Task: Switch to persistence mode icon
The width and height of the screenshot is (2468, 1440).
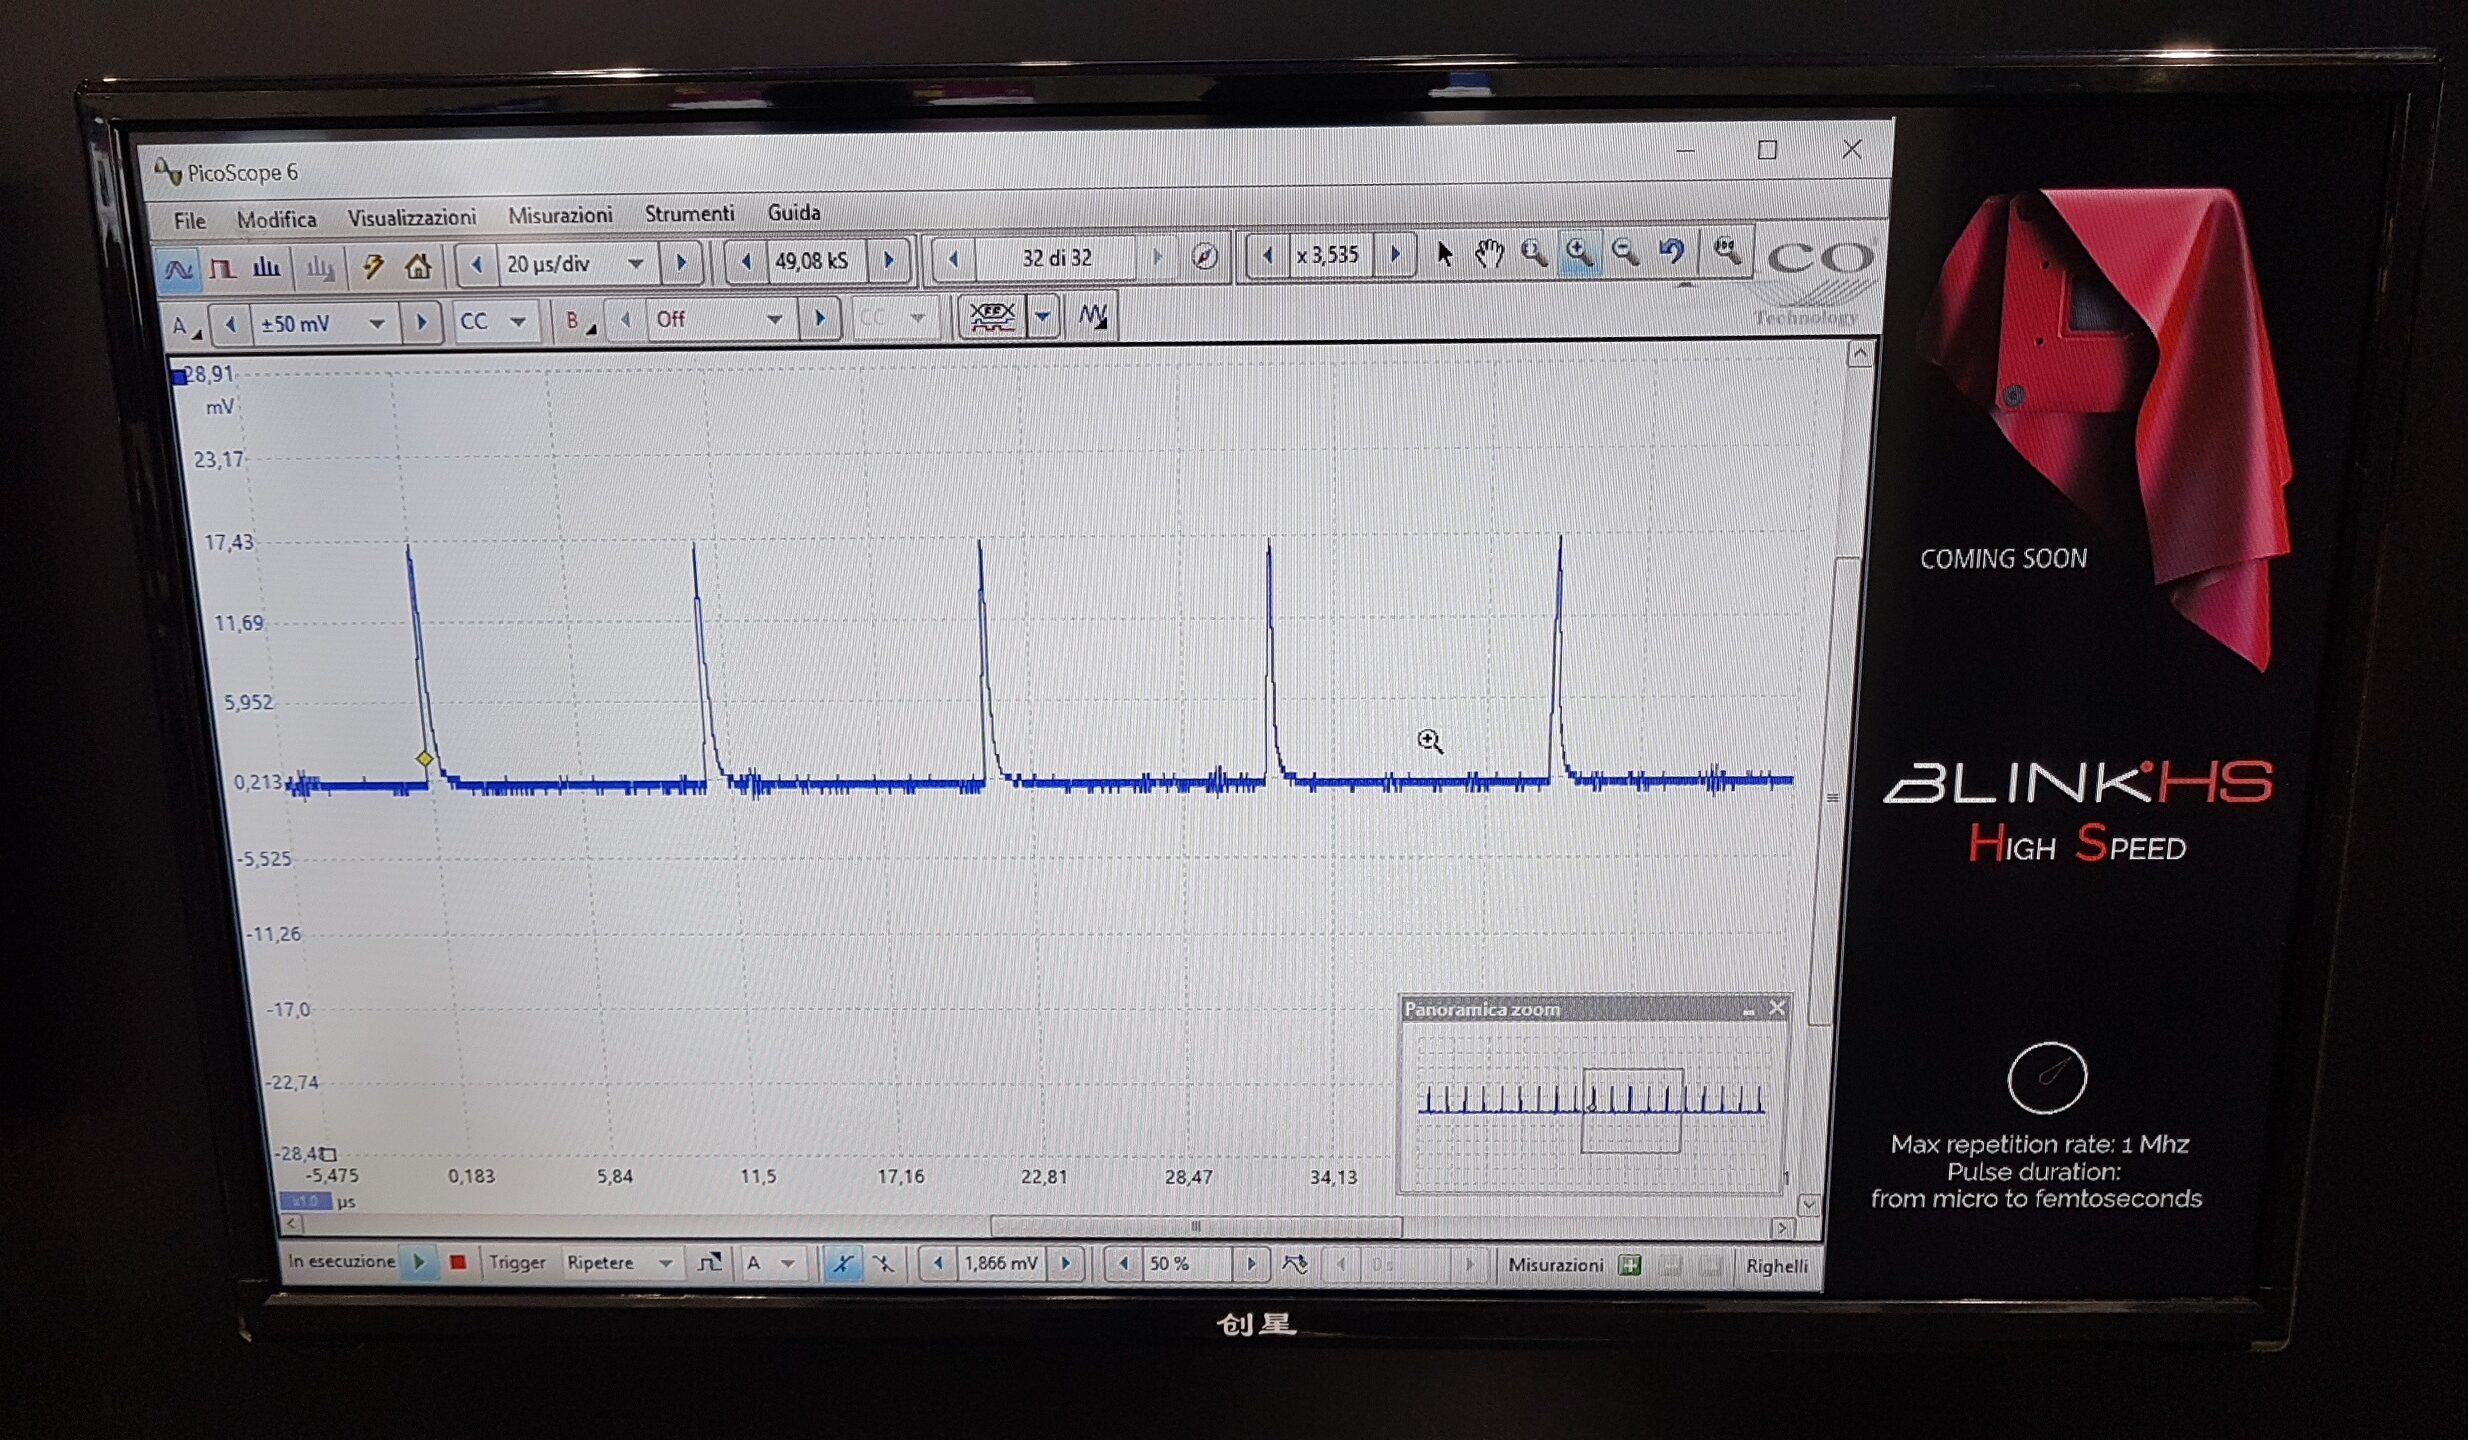Action: (x=222, y=268)
